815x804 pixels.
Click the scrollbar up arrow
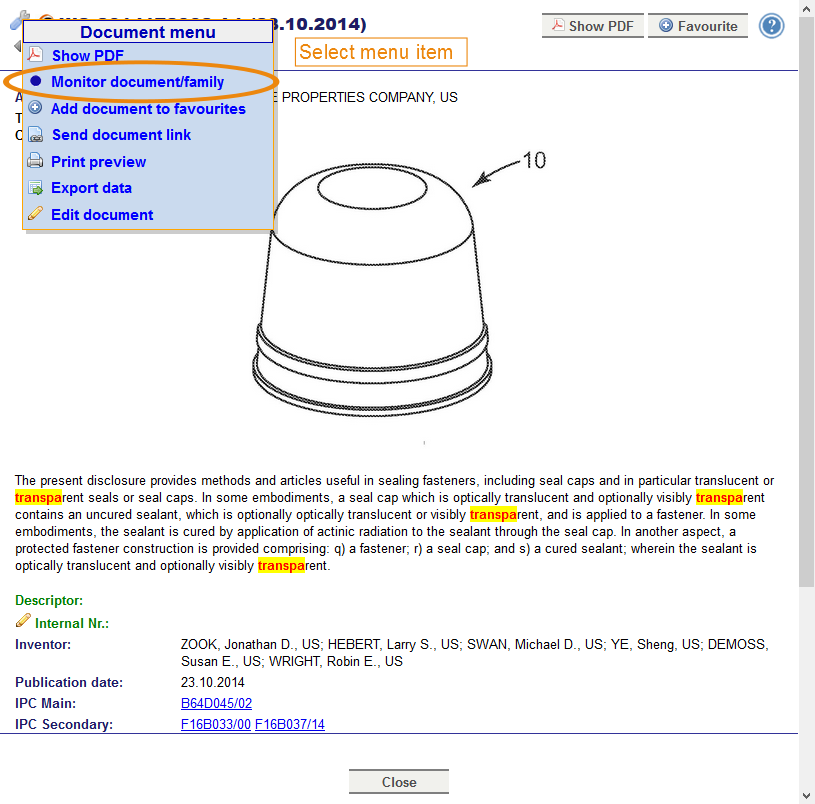coord(807,7)
